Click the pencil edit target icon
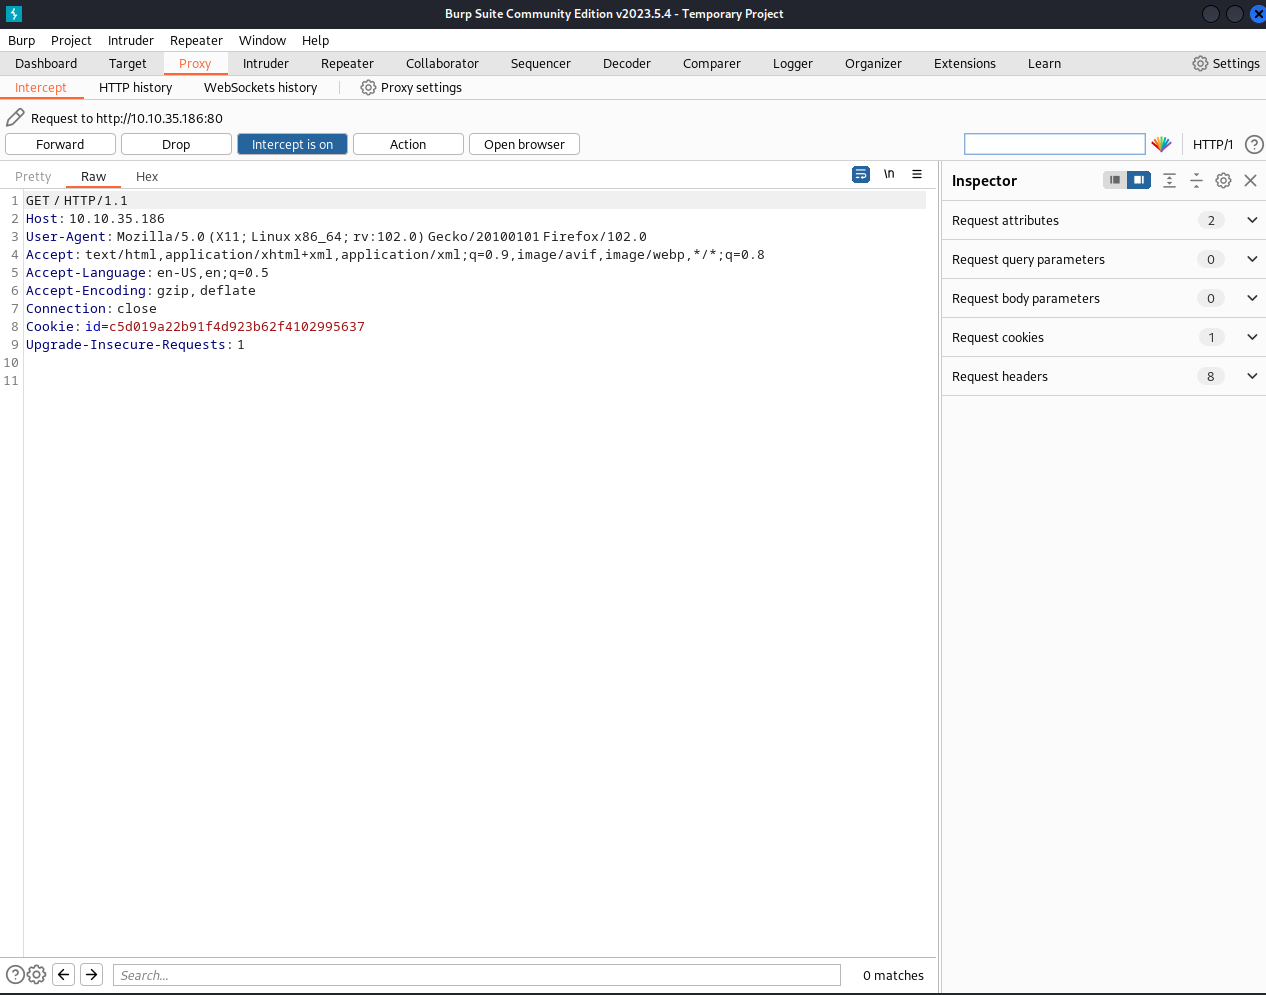 (15, 118)
